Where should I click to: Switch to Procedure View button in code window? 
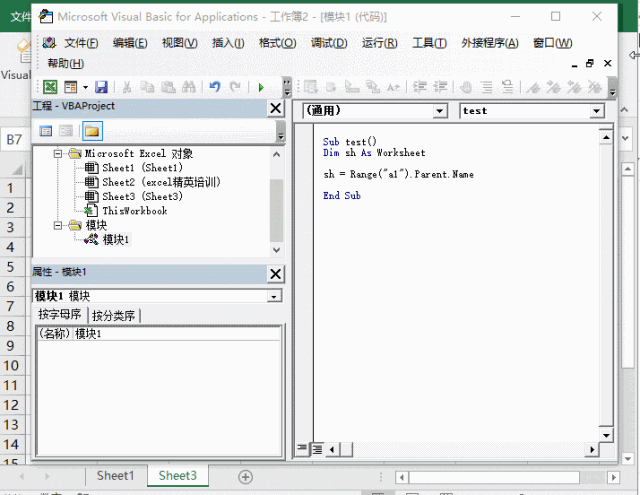coord(302,449)
